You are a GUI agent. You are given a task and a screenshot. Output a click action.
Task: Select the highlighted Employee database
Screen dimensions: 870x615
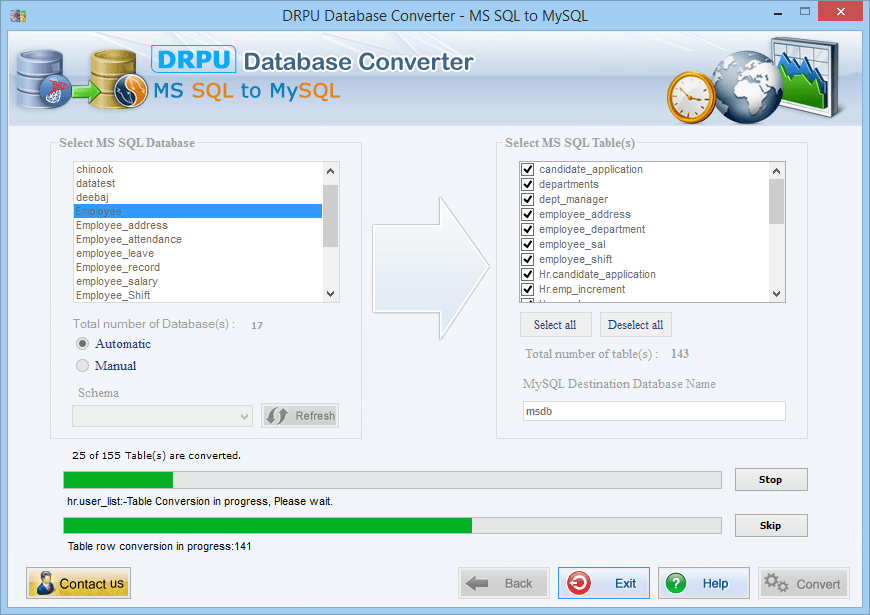(198, 211)
